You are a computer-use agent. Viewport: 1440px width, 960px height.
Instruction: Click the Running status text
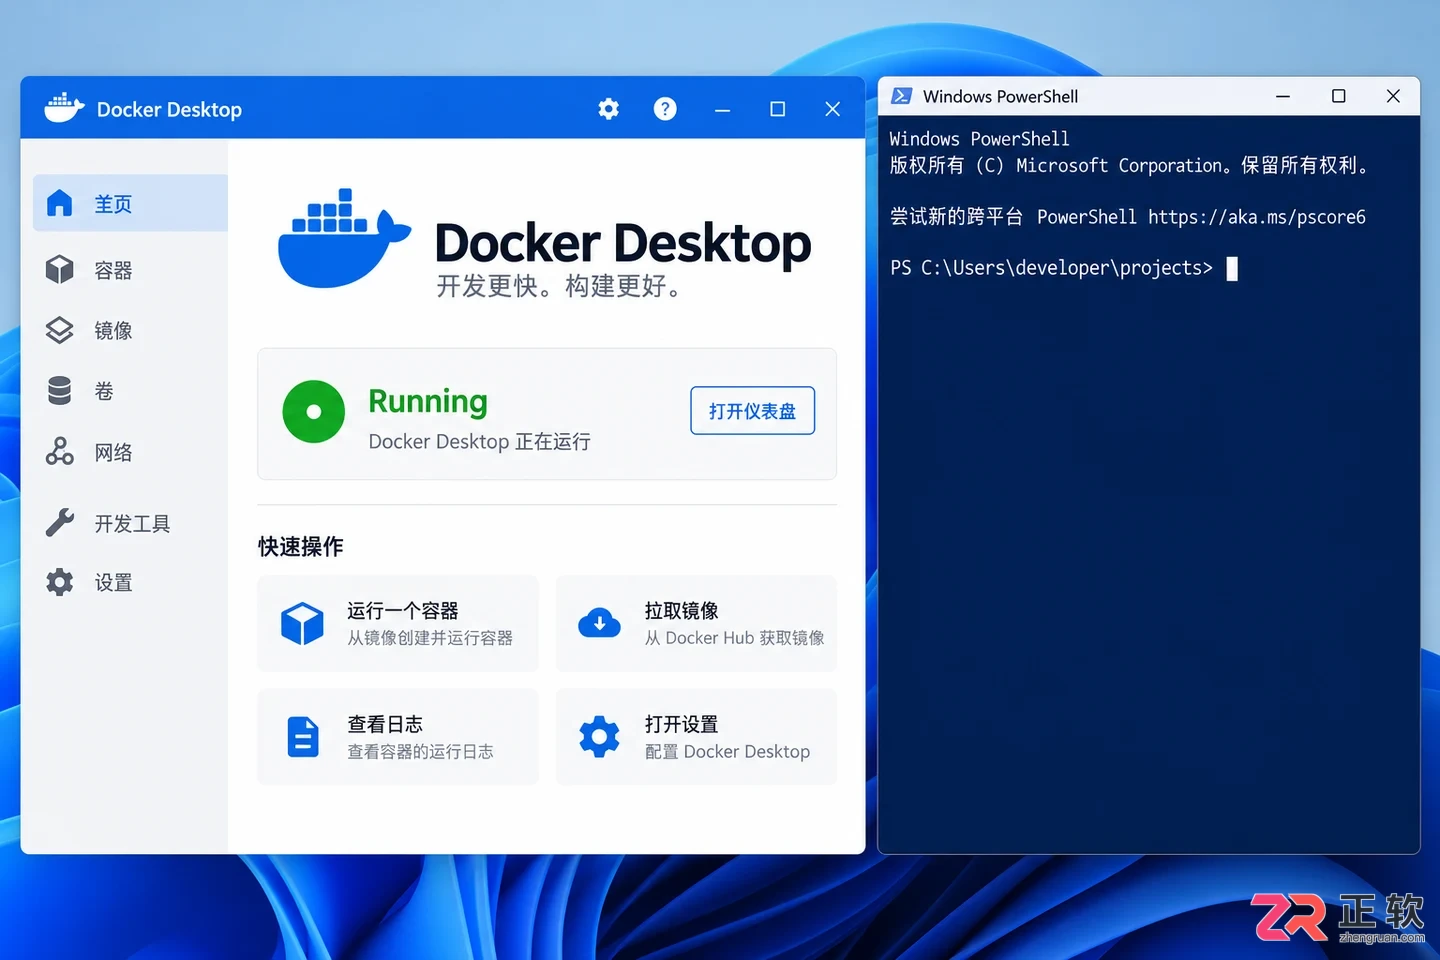[428, 401]
